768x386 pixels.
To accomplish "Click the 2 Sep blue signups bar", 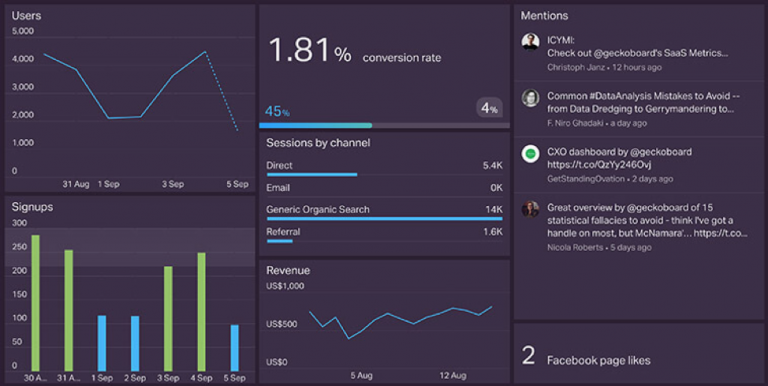I will (135, 343).
